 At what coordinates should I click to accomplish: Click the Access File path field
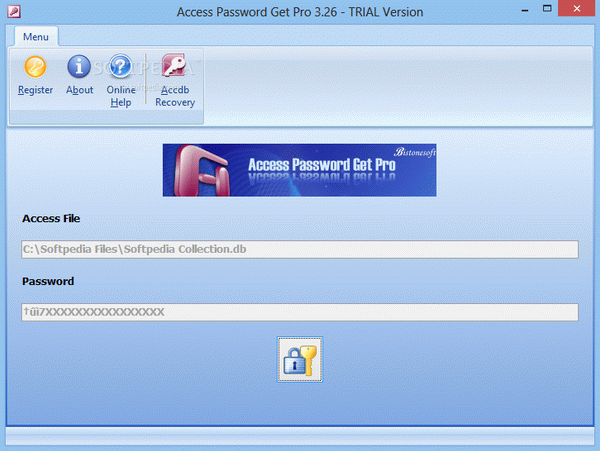point(300,249)
